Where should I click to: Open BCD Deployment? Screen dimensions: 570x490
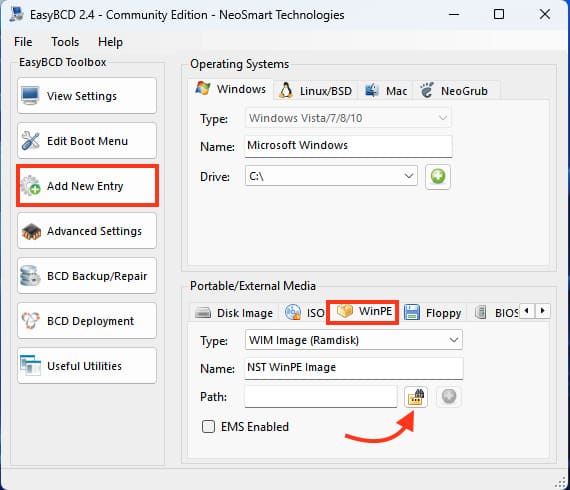[x=87, y=321]
